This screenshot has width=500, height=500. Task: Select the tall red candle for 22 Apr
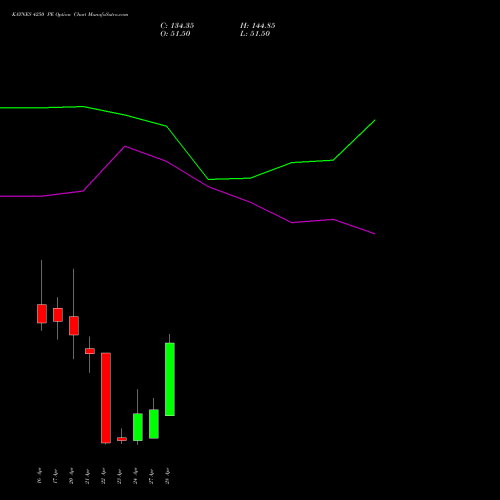[106, 398]
